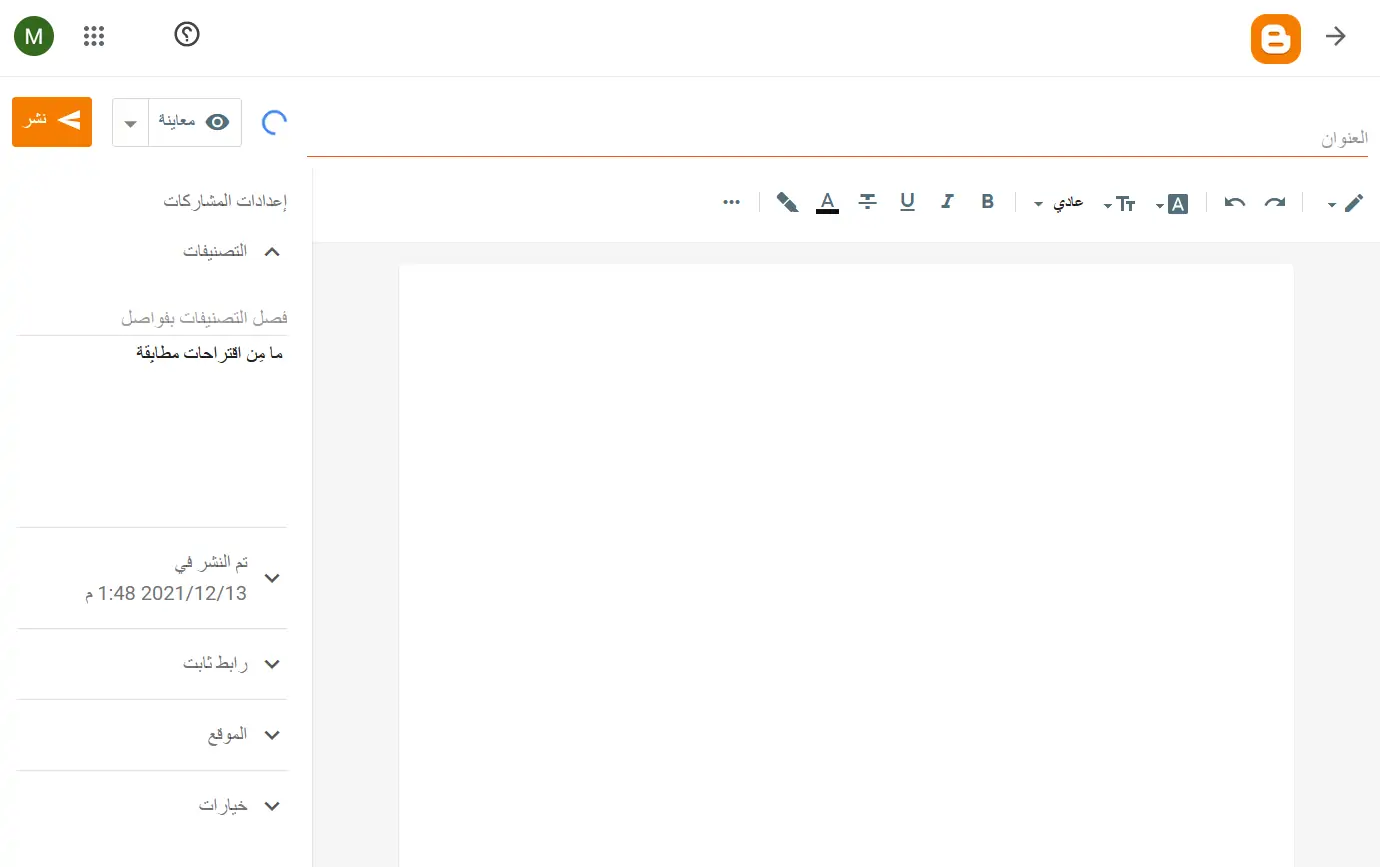Click the Blogger logo icon
The image size is (1380, 867).
1275,39
